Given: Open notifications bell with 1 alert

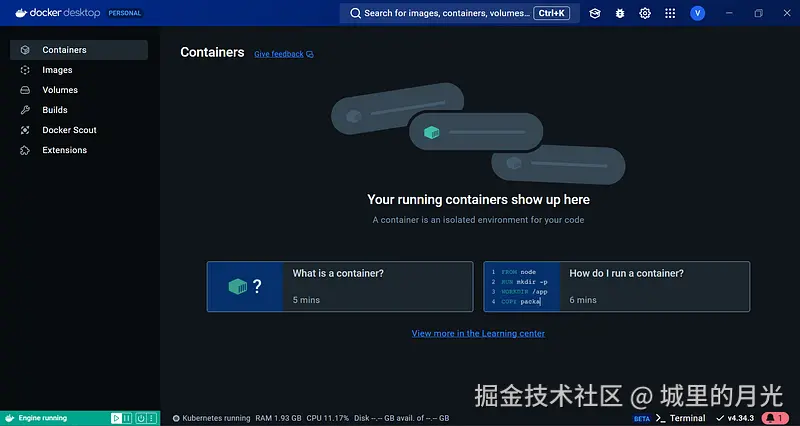Looking at the screenshot, I should [774, 418].
